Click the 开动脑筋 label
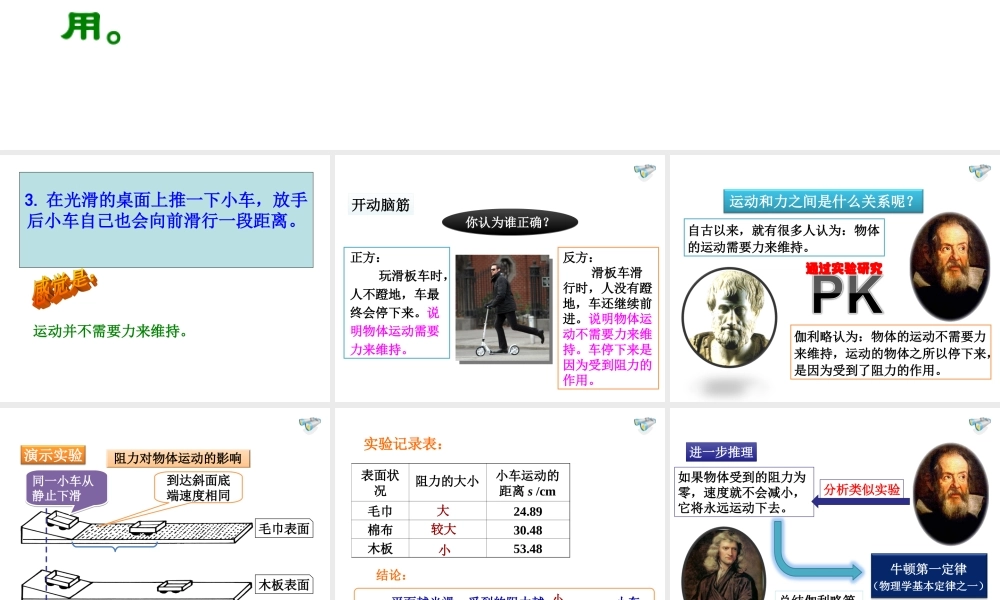The height and width of the screenshot is (600, 1000). (381, 205)
